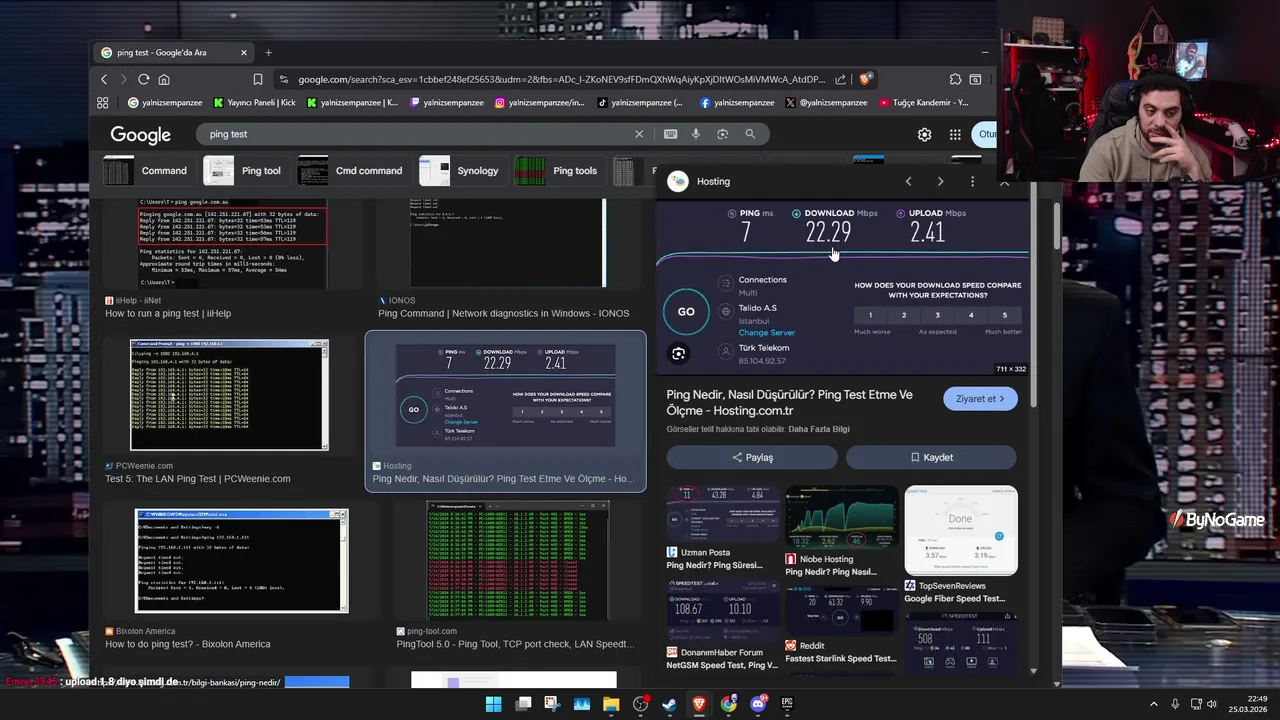Click the Google logo
This screenshot has width=1280, height=720.
[x=140, y=135]
